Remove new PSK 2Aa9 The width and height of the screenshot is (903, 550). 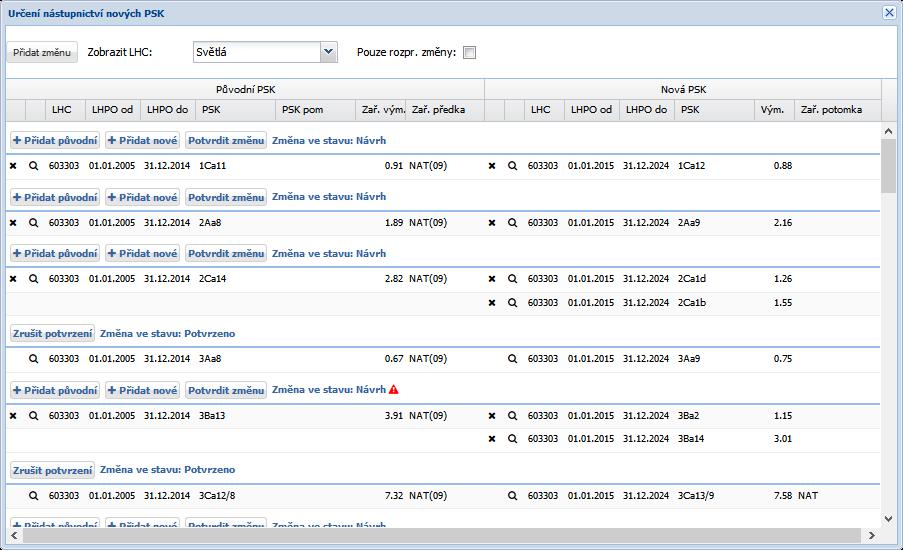492,223
